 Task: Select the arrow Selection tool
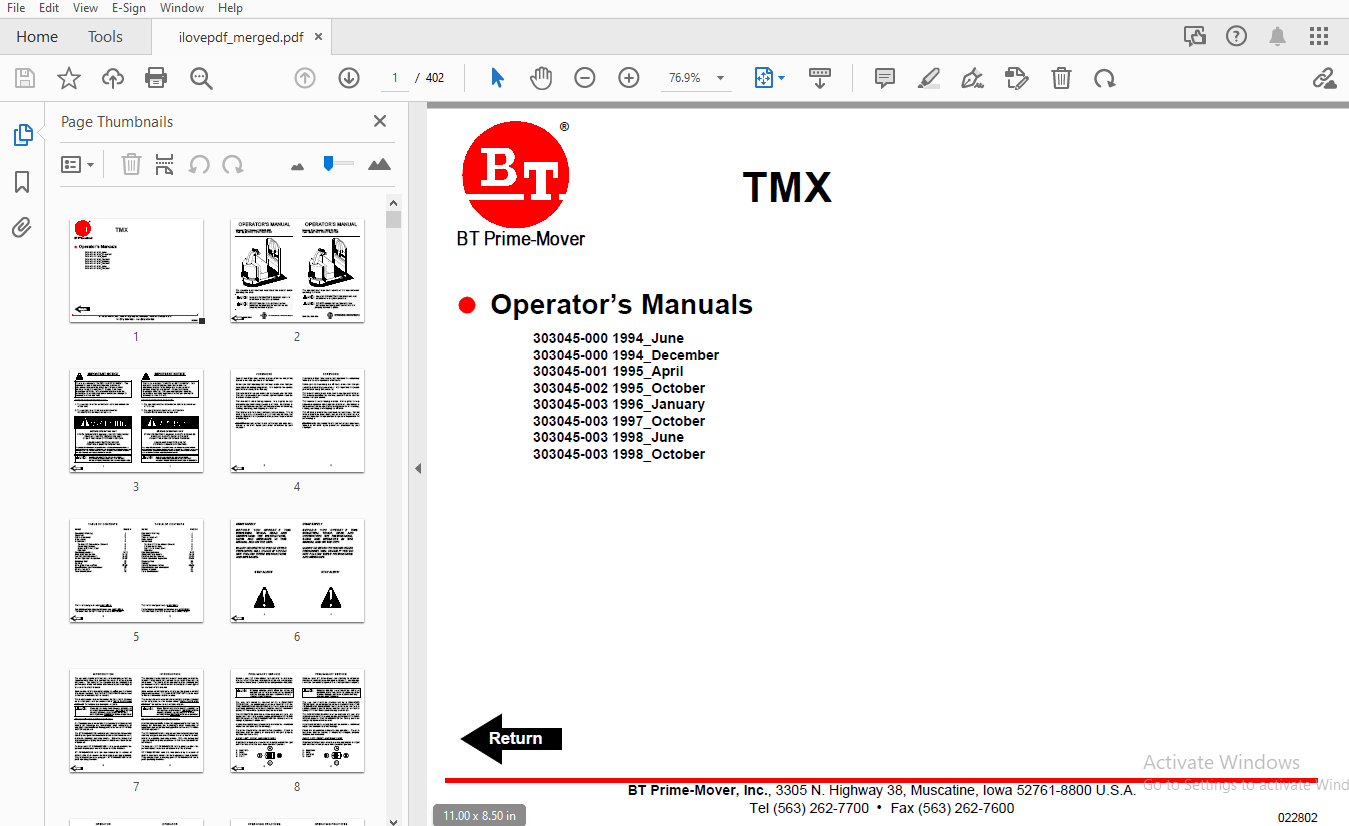tap(497, 78)
